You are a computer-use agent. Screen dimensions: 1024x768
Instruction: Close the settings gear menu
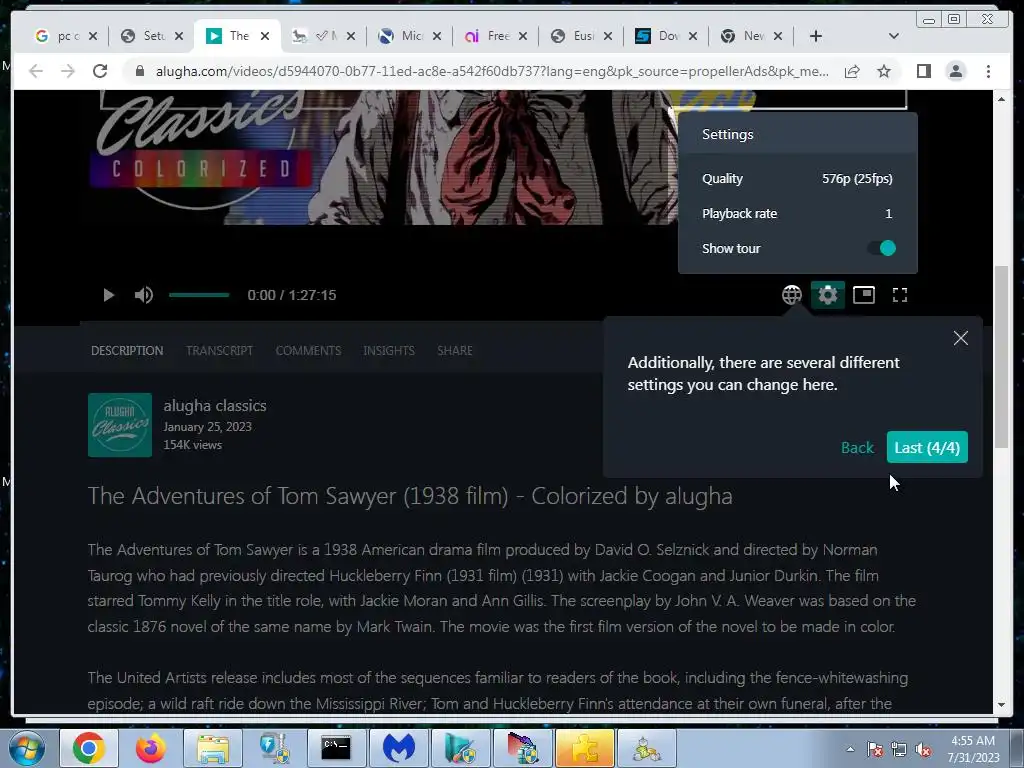click(x=827, y=295)
